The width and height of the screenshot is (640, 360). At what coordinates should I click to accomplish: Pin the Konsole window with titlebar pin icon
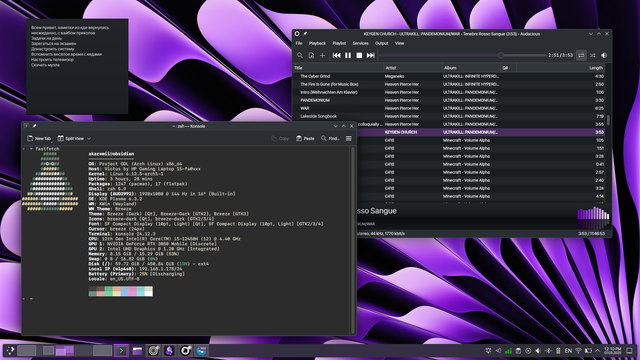point(34,126)
